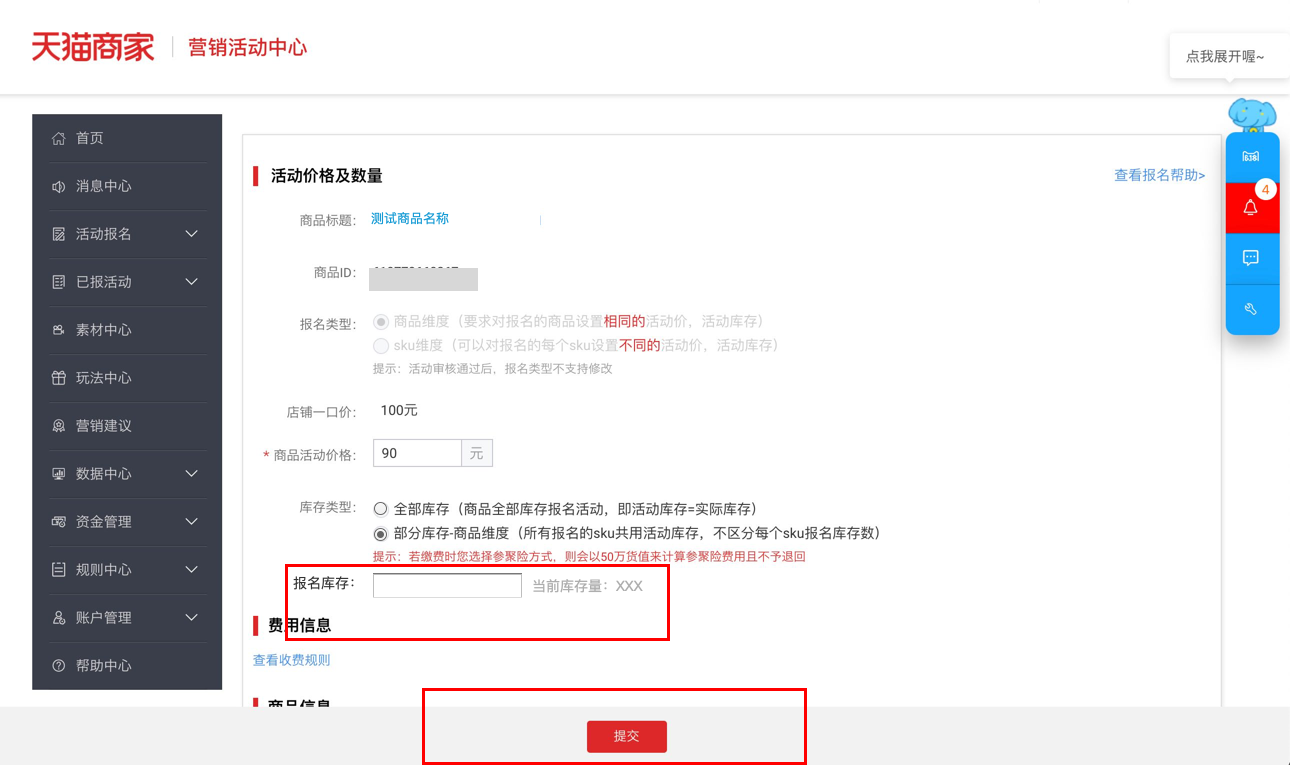The width and height of the screenshot is (1290, 765).
Task: Focus the 商品活动价格 input field
Action: coord(417,453)
